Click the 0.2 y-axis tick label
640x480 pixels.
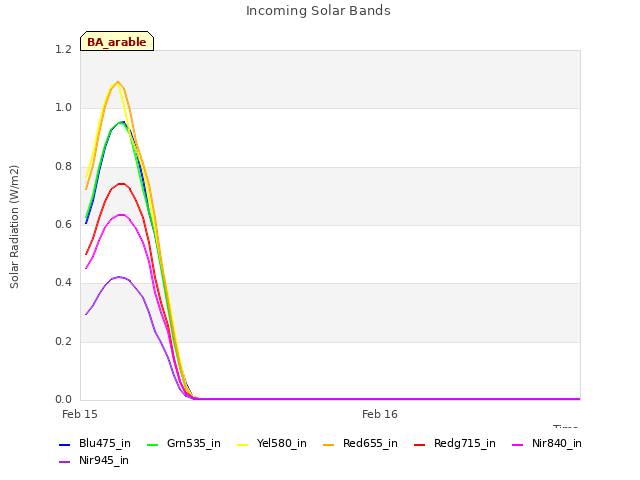[64, 341]
